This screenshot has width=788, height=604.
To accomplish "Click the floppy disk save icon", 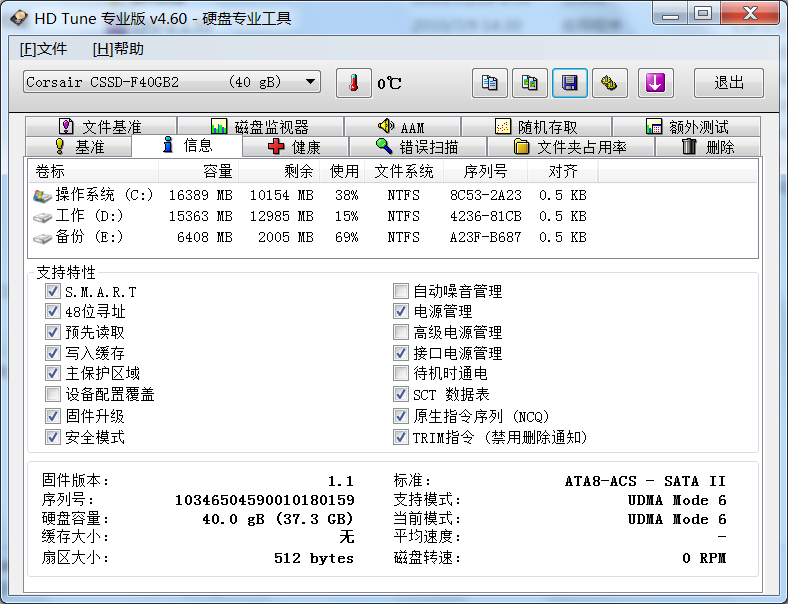I will coord(570,83).
